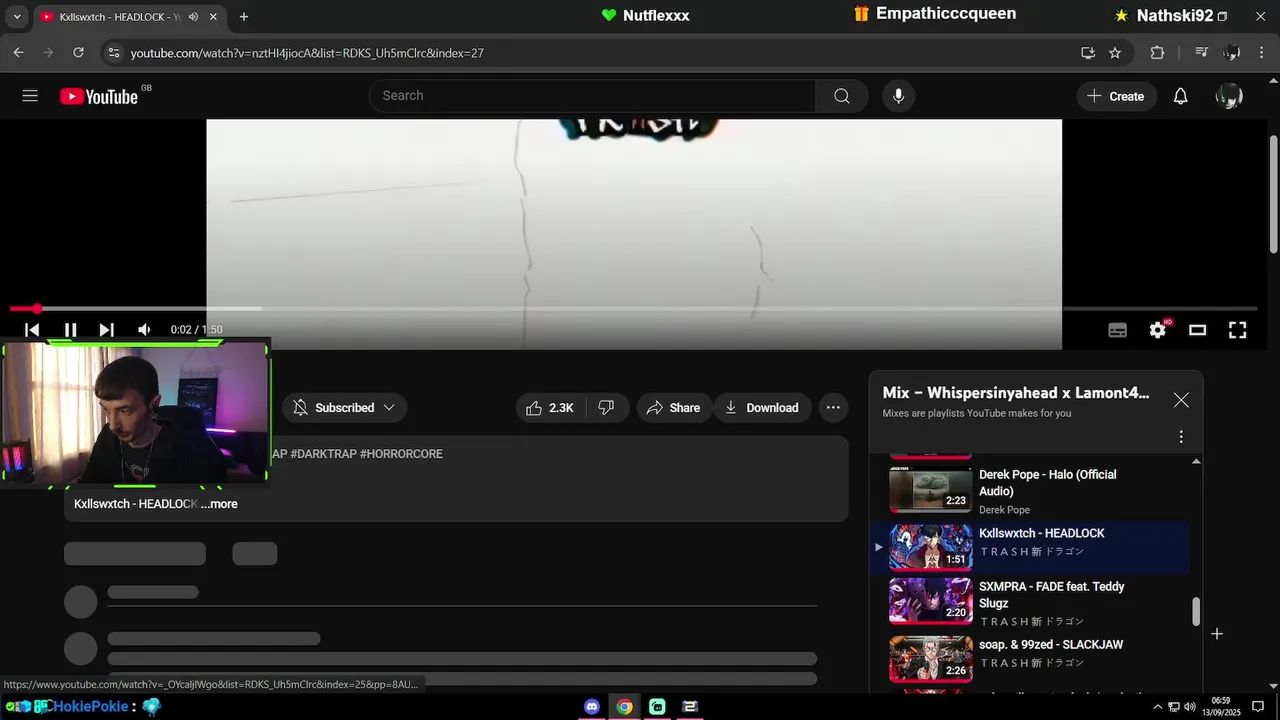The width and height of the screenshot is (1280, 720).
Task: Play soap. & 99zed - SLACKJAW
Action: point(1050,645)
